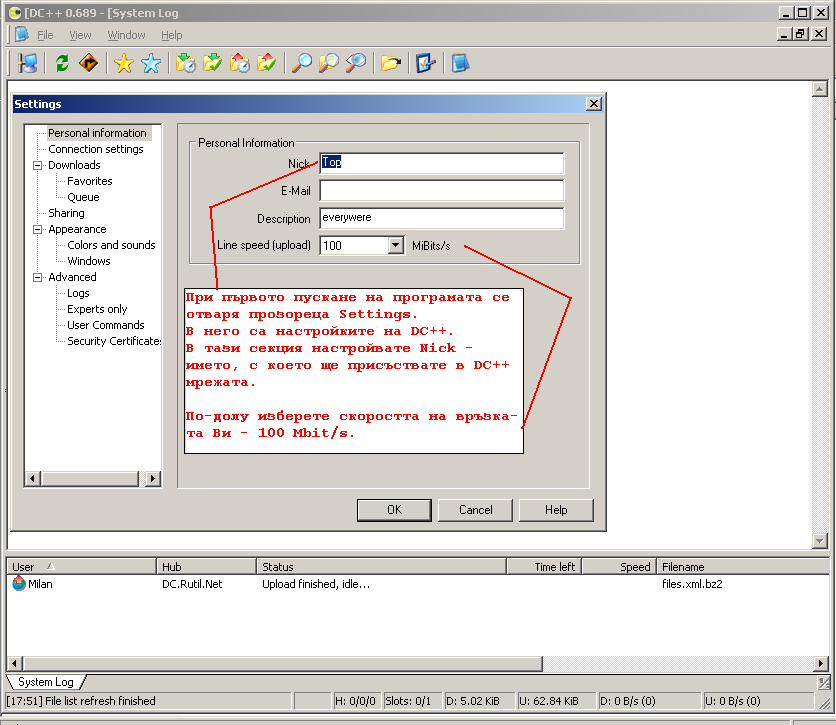
Task: Click the orange Follow redirect icon
Action: pyautogui.click(x=89, y=63)
